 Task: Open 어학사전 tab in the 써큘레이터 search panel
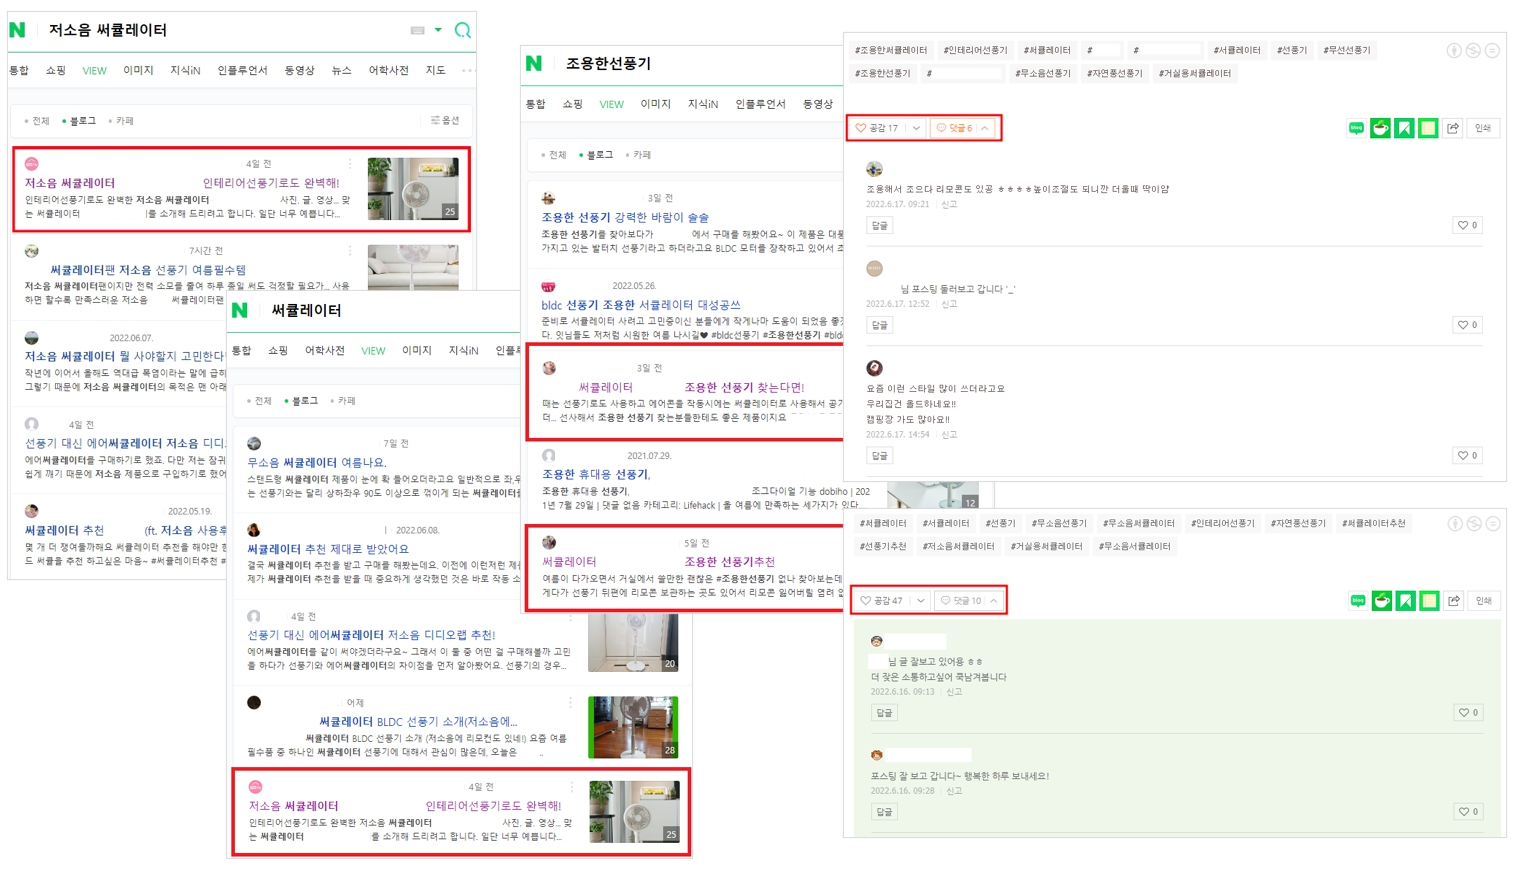325,351
